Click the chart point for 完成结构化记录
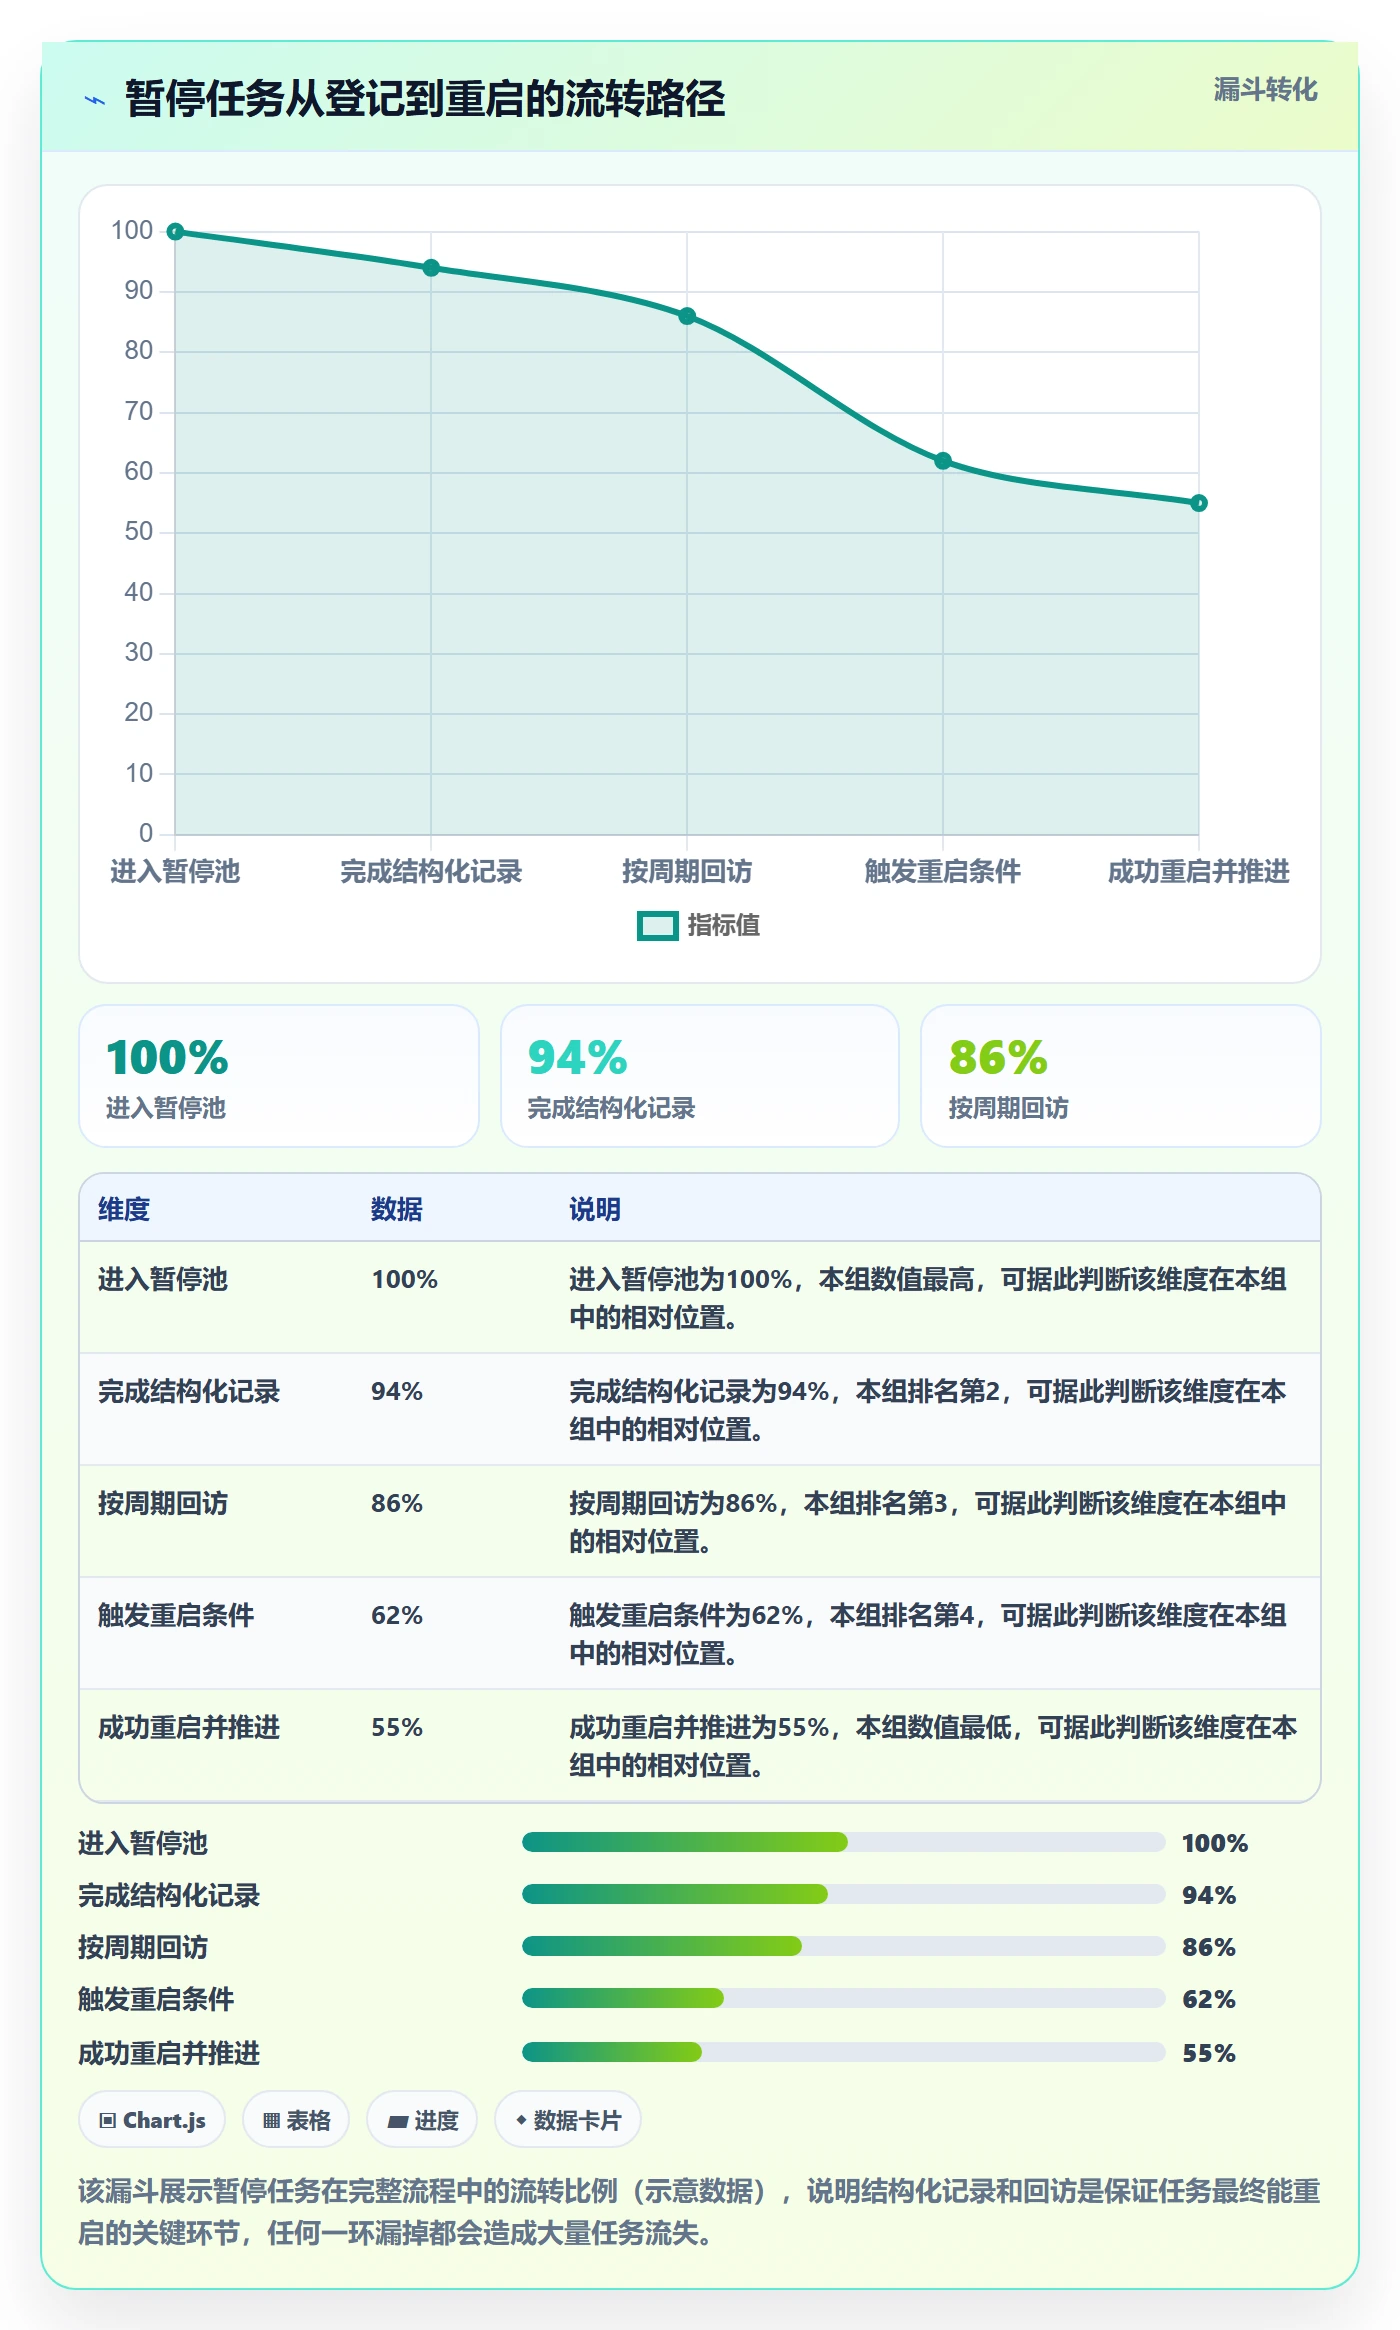1400x2330 pixels. 431,268
